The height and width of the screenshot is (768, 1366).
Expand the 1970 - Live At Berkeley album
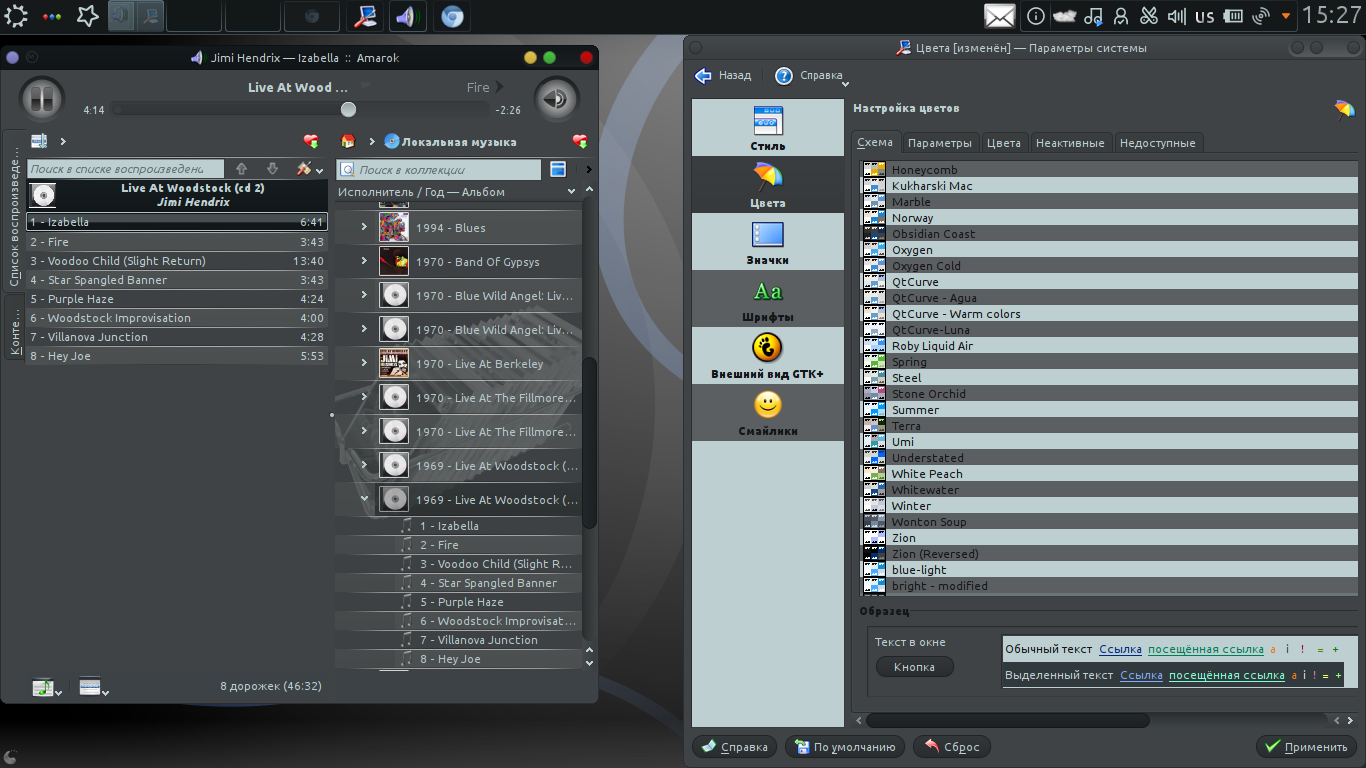365,364
